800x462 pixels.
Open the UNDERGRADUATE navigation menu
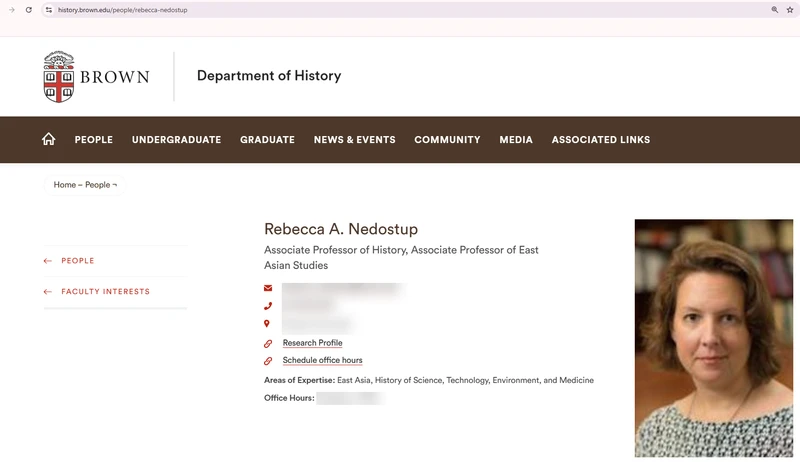coord(177,140)
